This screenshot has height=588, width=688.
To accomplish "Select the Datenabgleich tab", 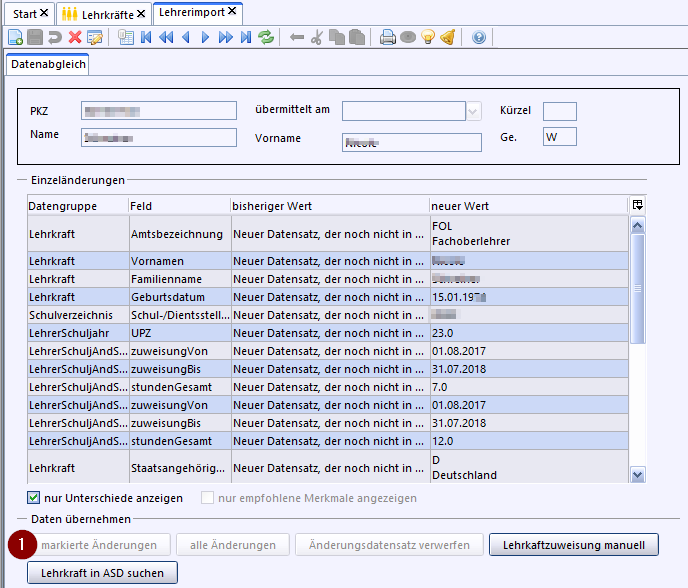I will (48, 65).
